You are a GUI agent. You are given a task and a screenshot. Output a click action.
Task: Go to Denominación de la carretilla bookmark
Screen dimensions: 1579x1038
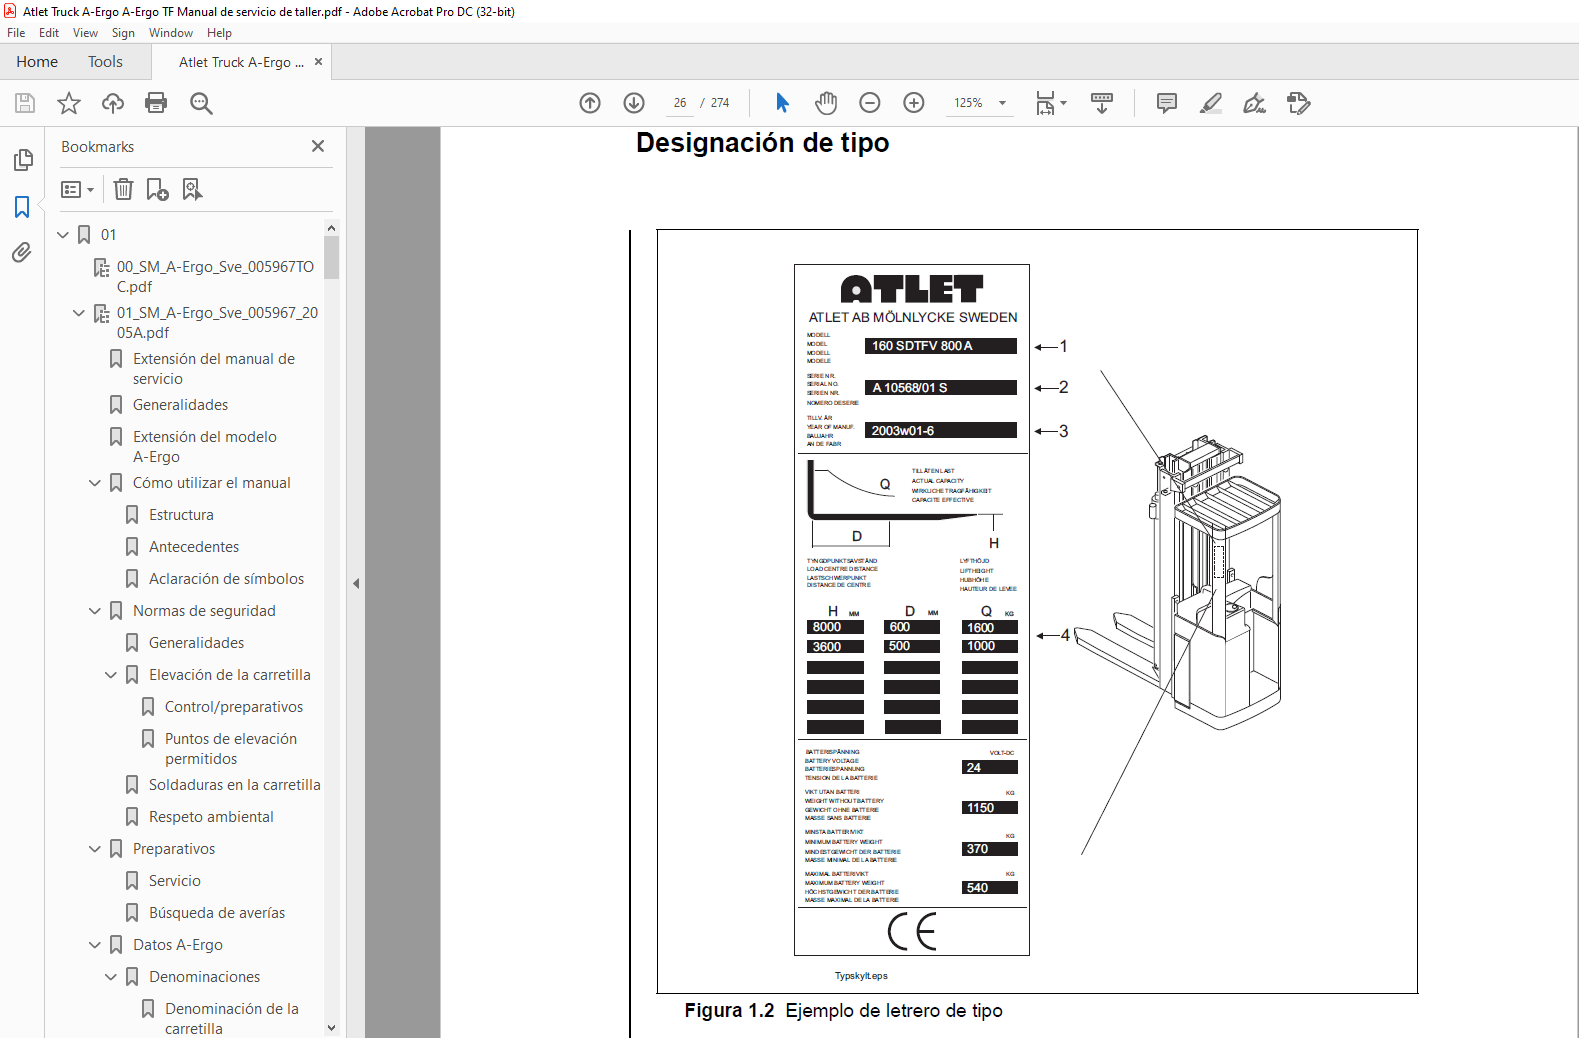pyautogui.click(x=232, y=1019)
